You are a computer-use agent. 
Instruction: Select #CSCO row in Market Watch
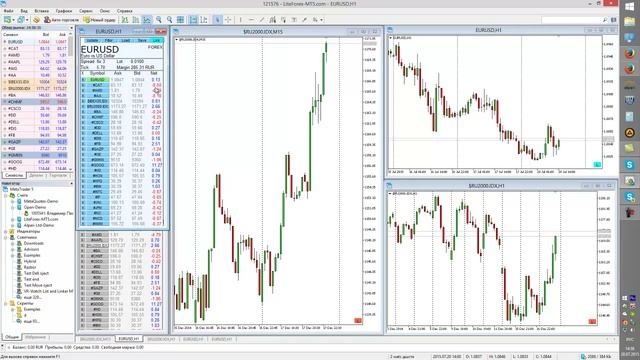[35, 109]
